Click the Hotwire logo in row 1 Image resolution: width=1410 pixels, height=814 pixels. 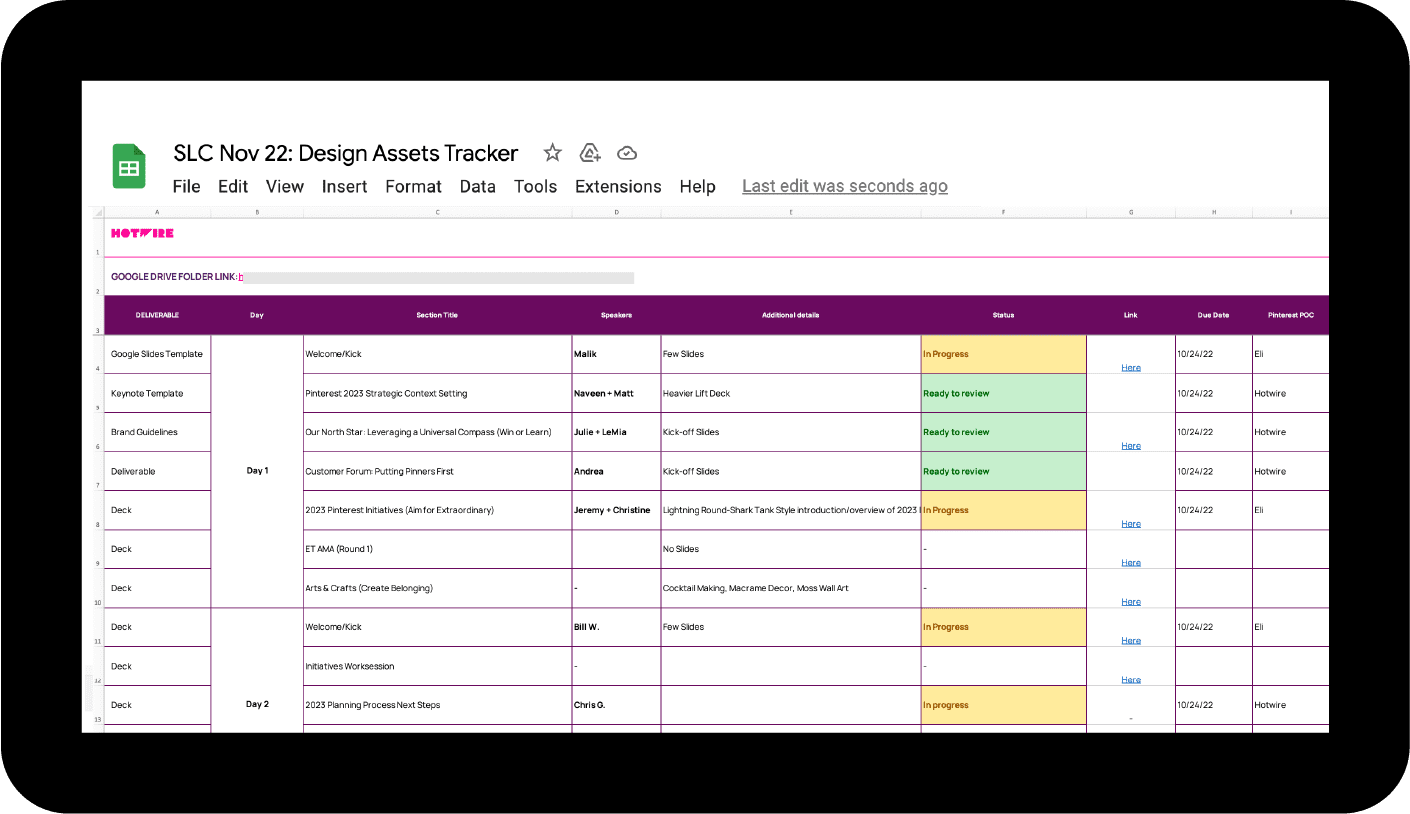coord(142,233)
